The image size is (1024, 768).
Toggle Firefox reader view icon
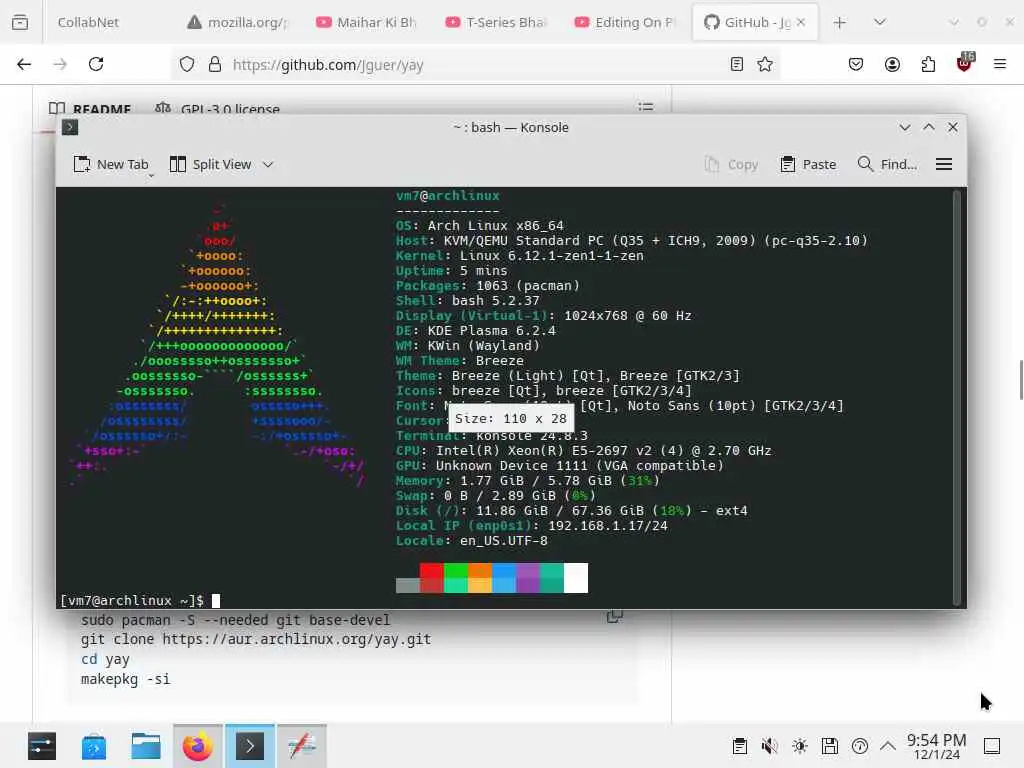point(737,64)
